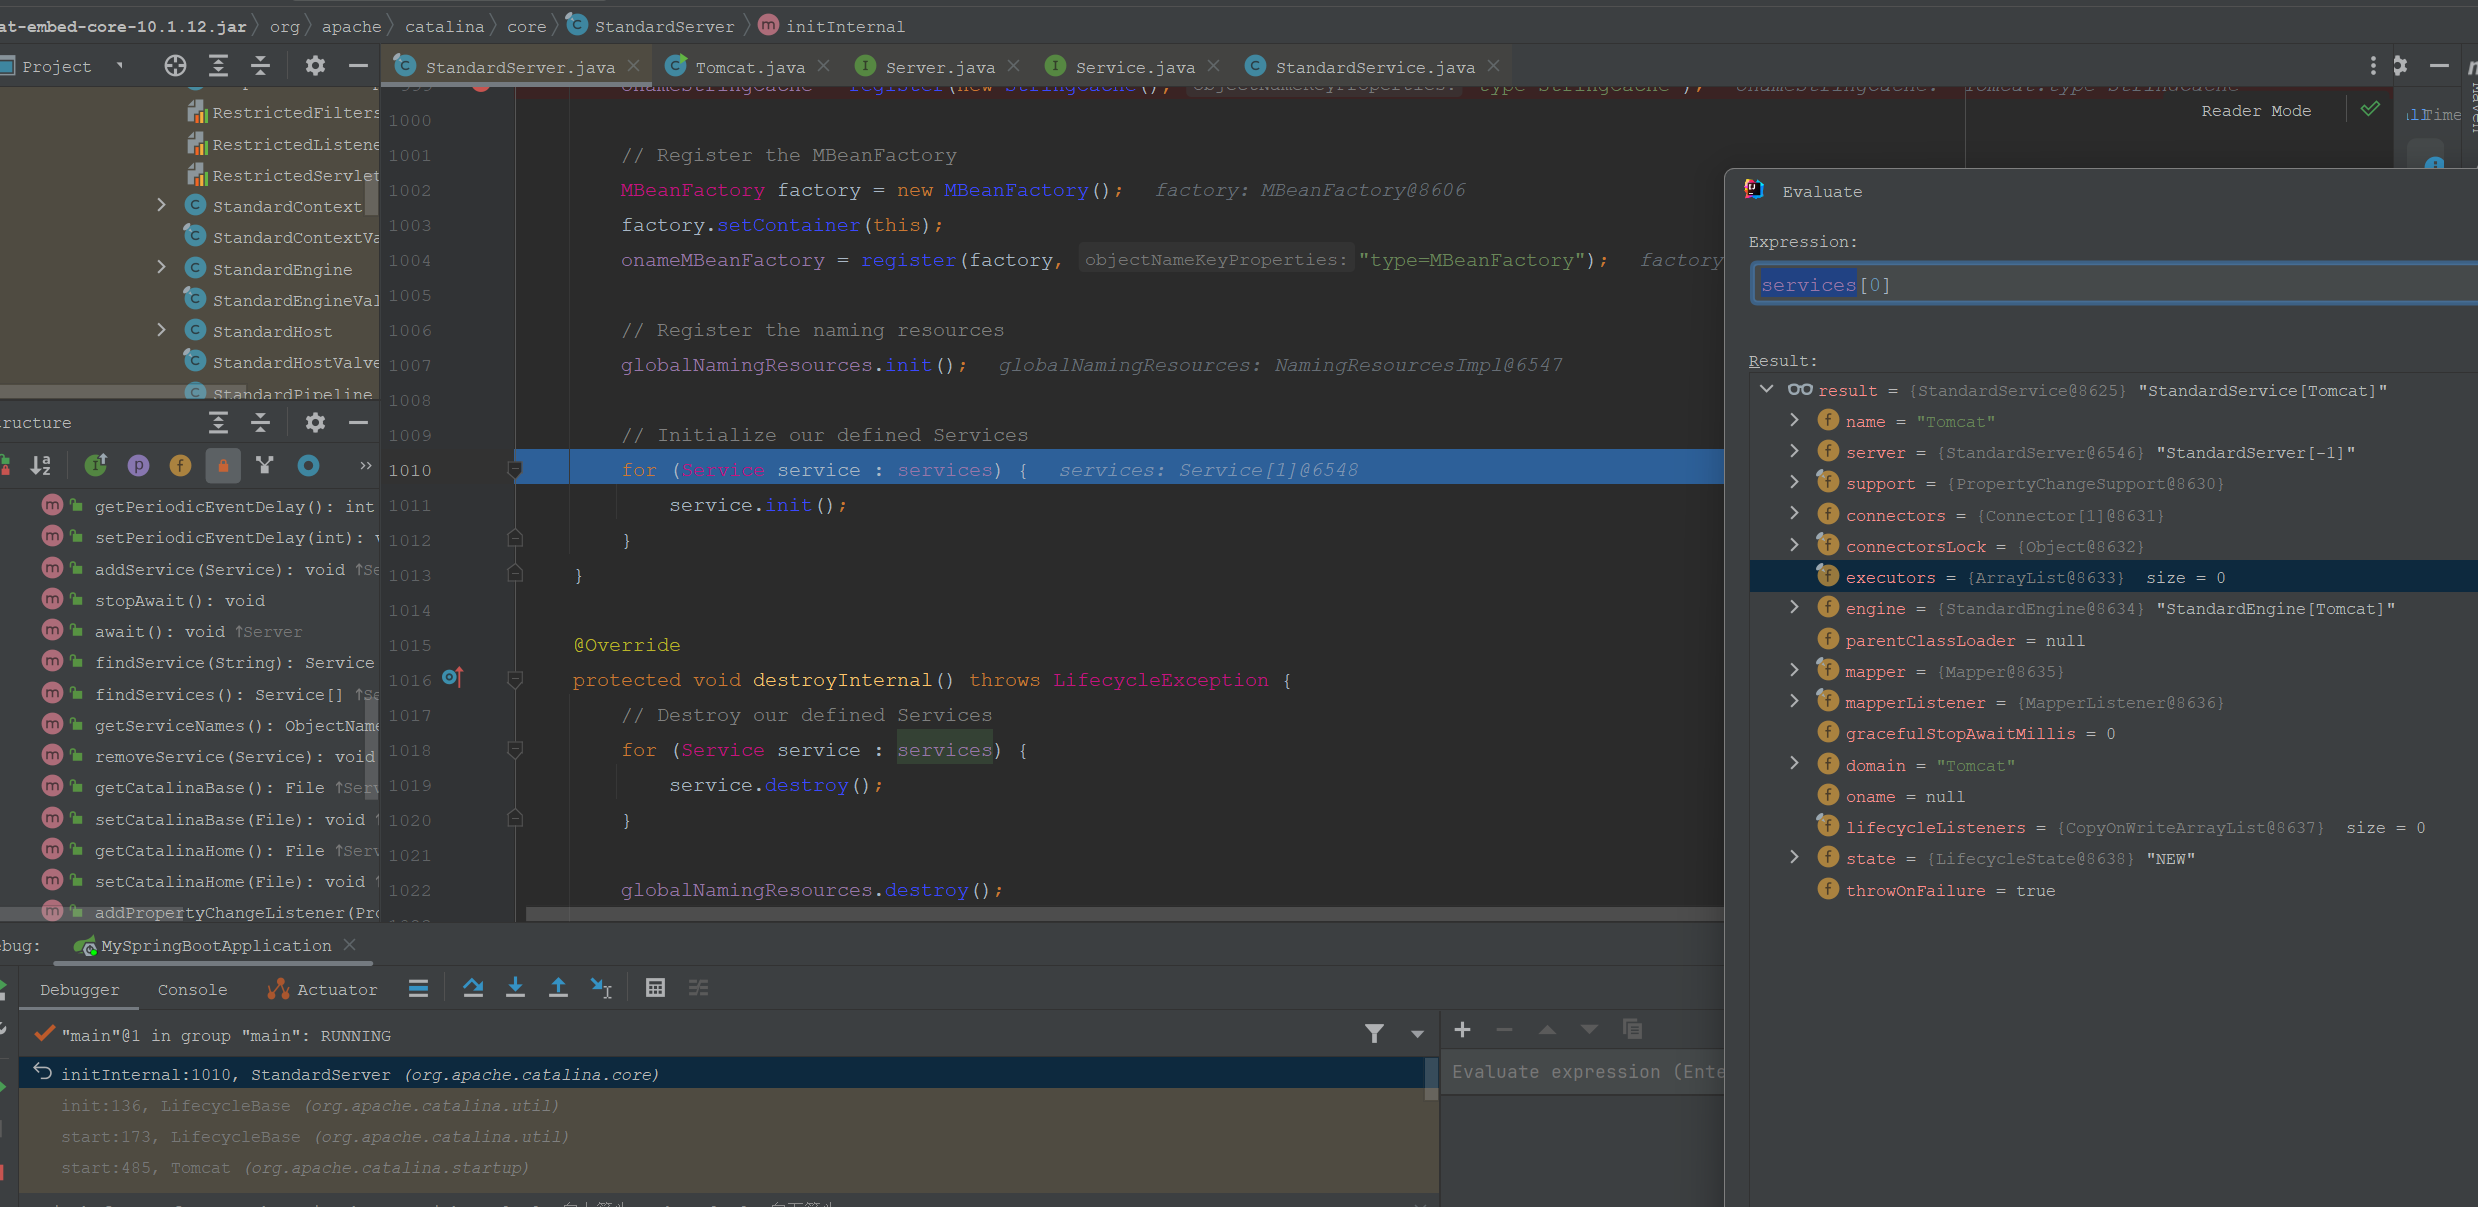Toggle Show Properties filter in Structure
2478x1207 pixels.
[138, 465]
